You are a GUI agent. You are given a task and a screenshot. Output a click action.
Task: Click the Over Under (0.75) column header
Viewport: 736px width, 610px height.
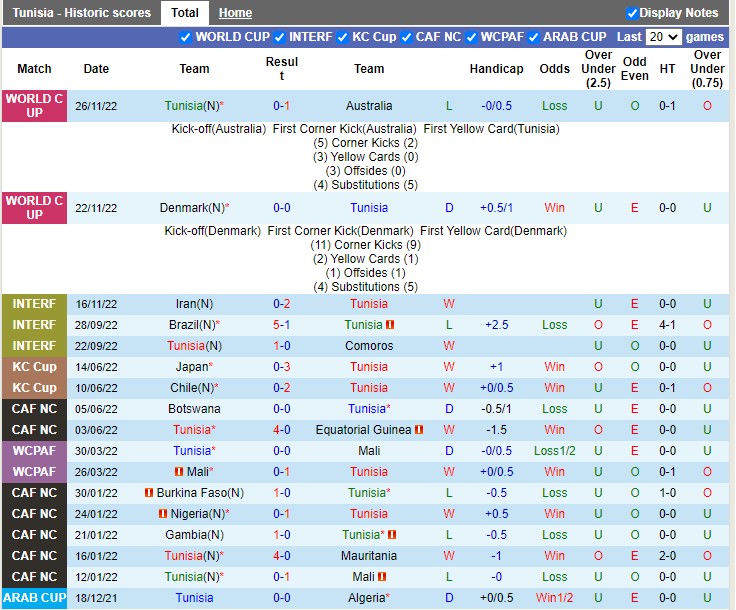coord(707,69)
